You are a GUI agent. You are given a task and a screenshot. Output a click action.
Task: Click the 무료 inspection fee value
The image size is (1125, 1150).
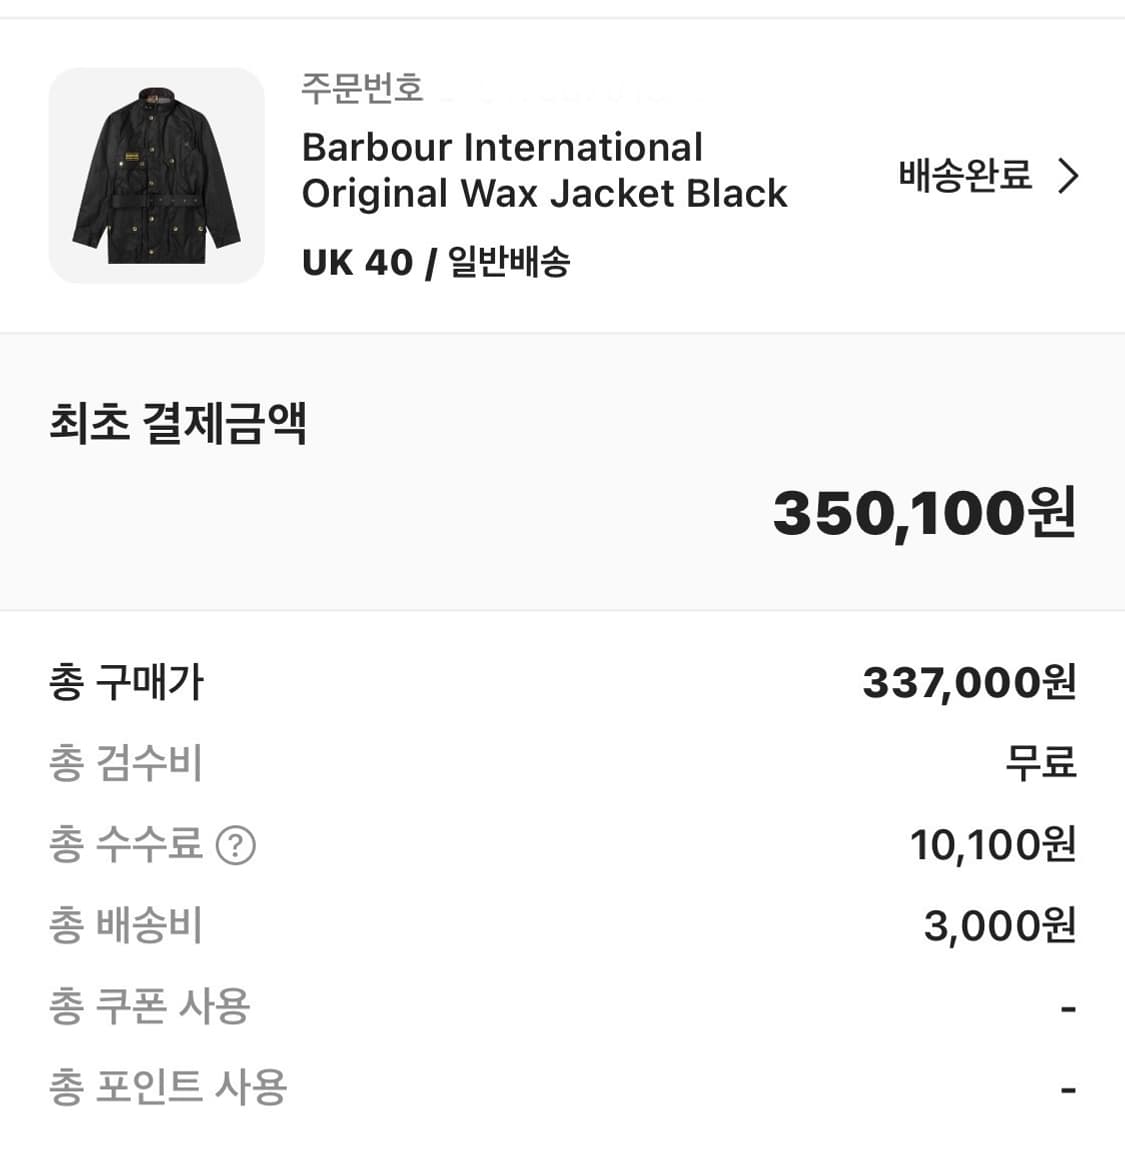point(1040,764)
